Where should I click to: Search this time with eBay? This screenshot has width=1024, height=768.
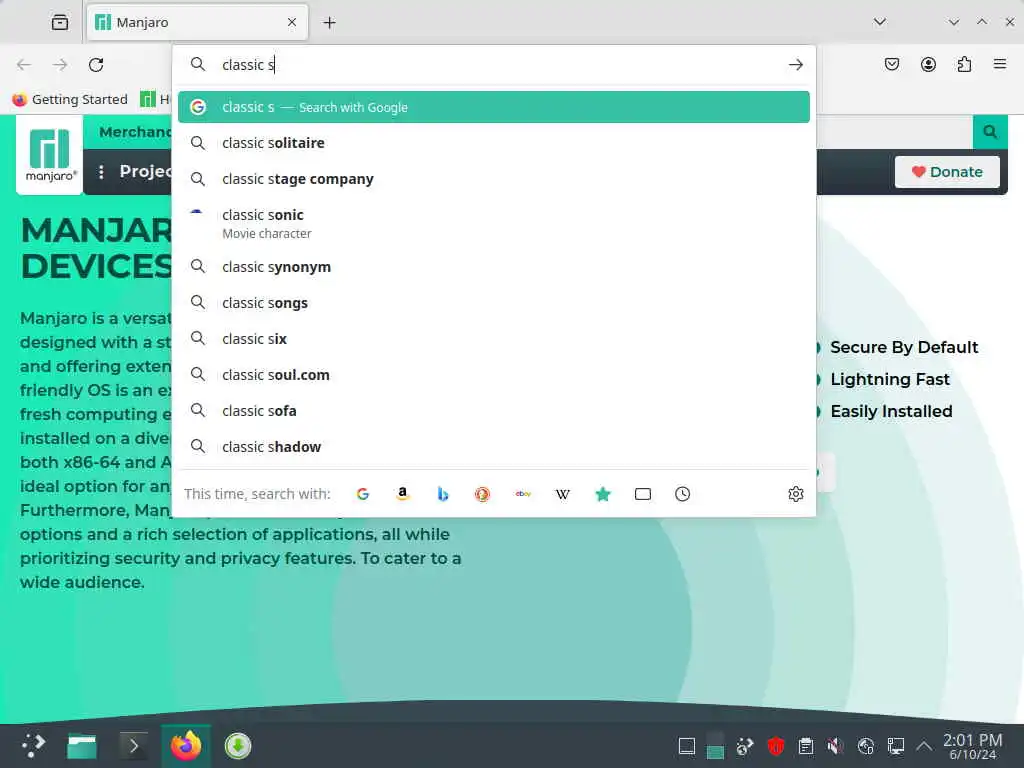point(523,494)
